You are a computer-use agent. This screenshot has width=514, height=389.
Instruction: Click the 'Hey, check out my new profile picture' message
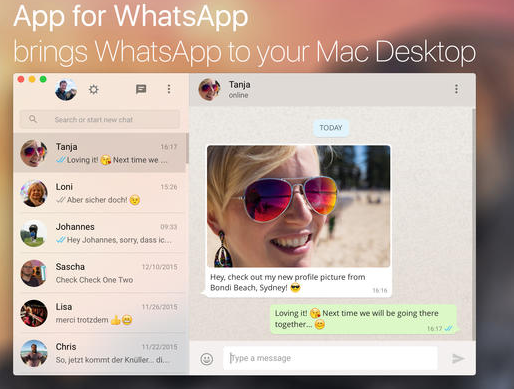tap(288, 282)
